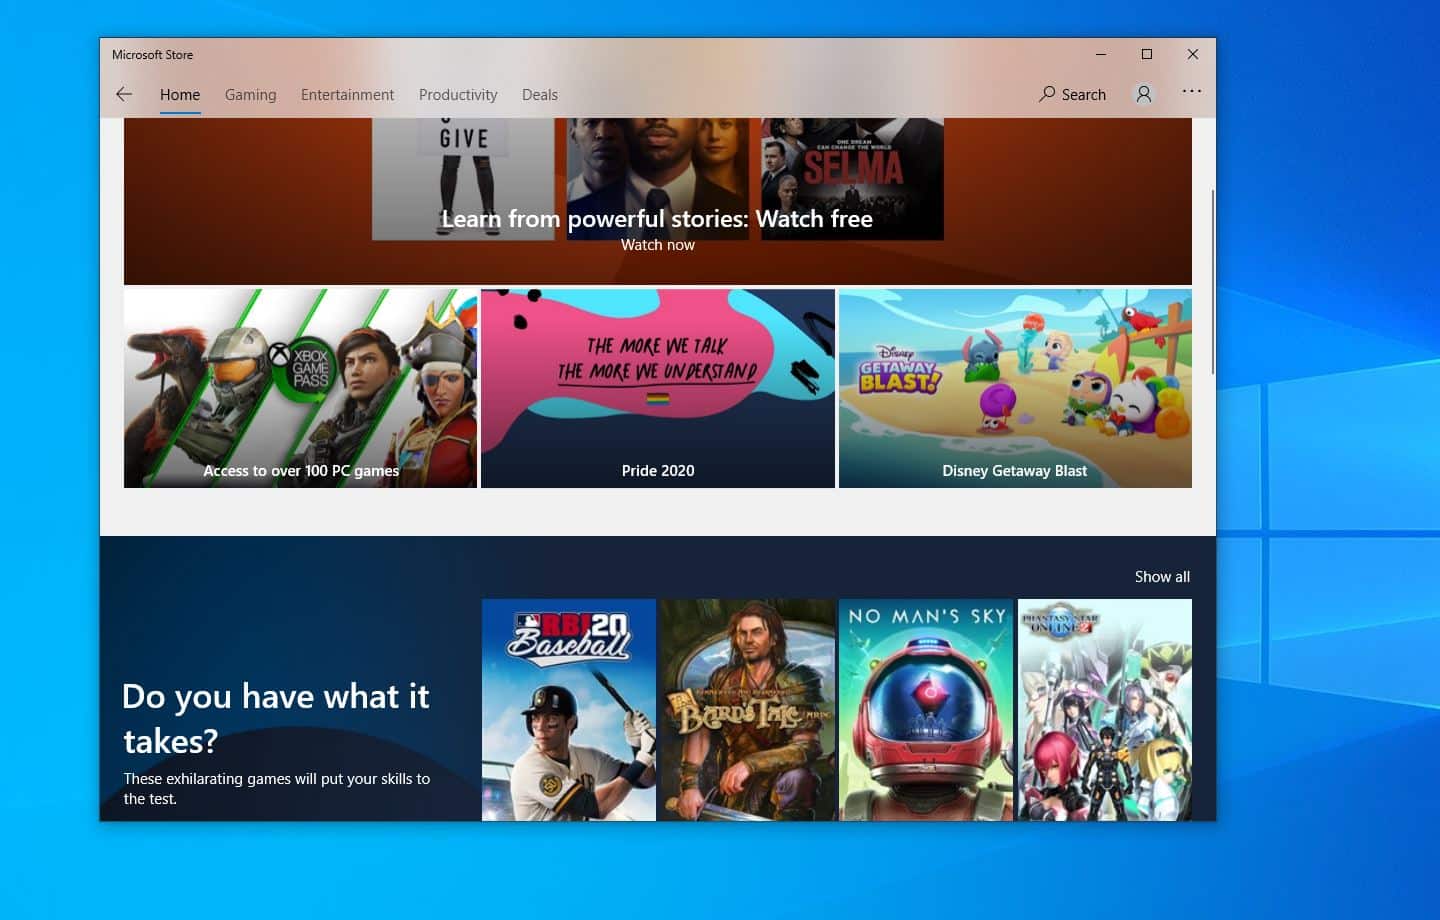Open the Productivity tab
The height and width of the screenshot is (920, 1440).
tap(458, 94)
